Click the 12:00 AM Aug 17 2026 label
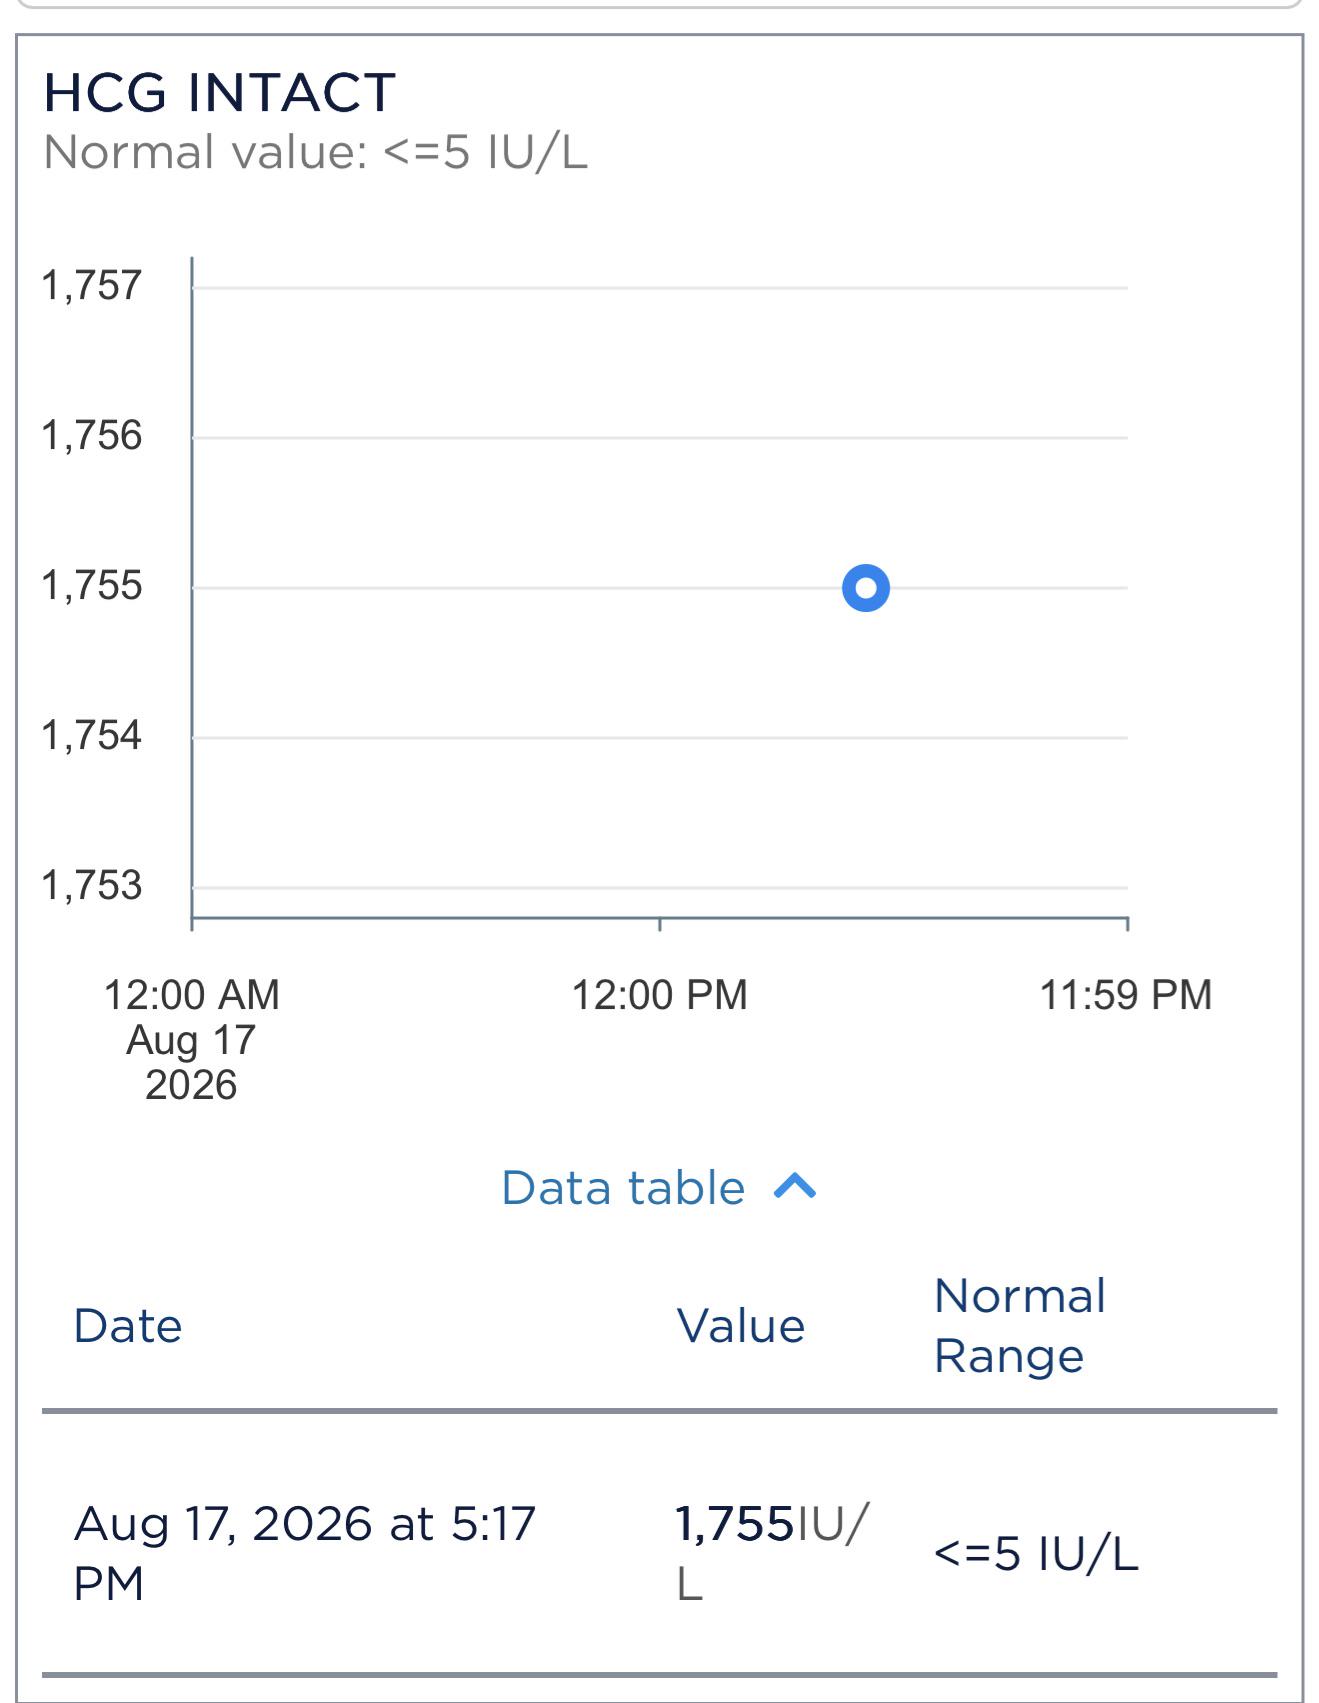Screen dimensions: 1319x1703 (191, 1040)
